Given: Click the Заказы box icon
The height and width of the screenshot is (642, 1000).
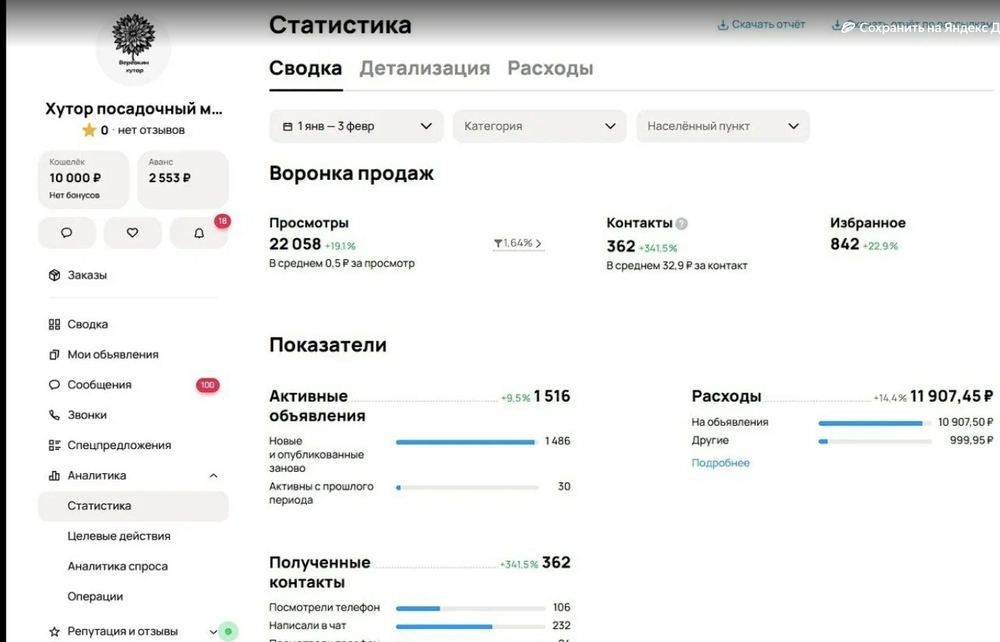Looking at the screenshot, I should pos(55,275).
